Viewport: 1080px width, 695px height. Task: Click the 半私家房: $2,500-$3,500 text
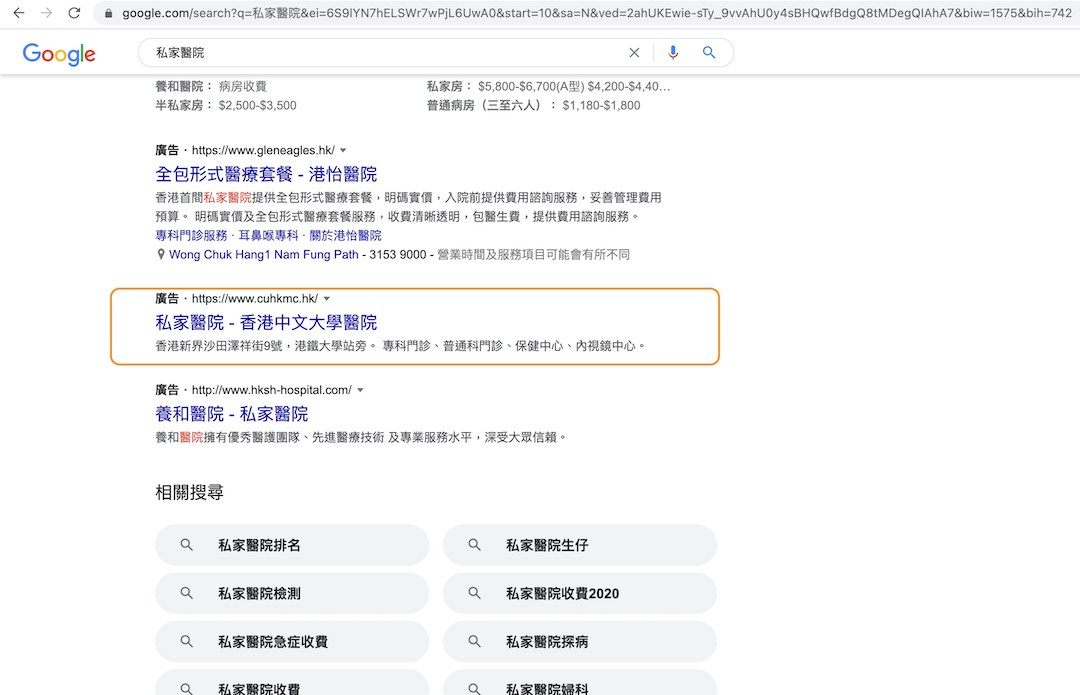point(226,105)
